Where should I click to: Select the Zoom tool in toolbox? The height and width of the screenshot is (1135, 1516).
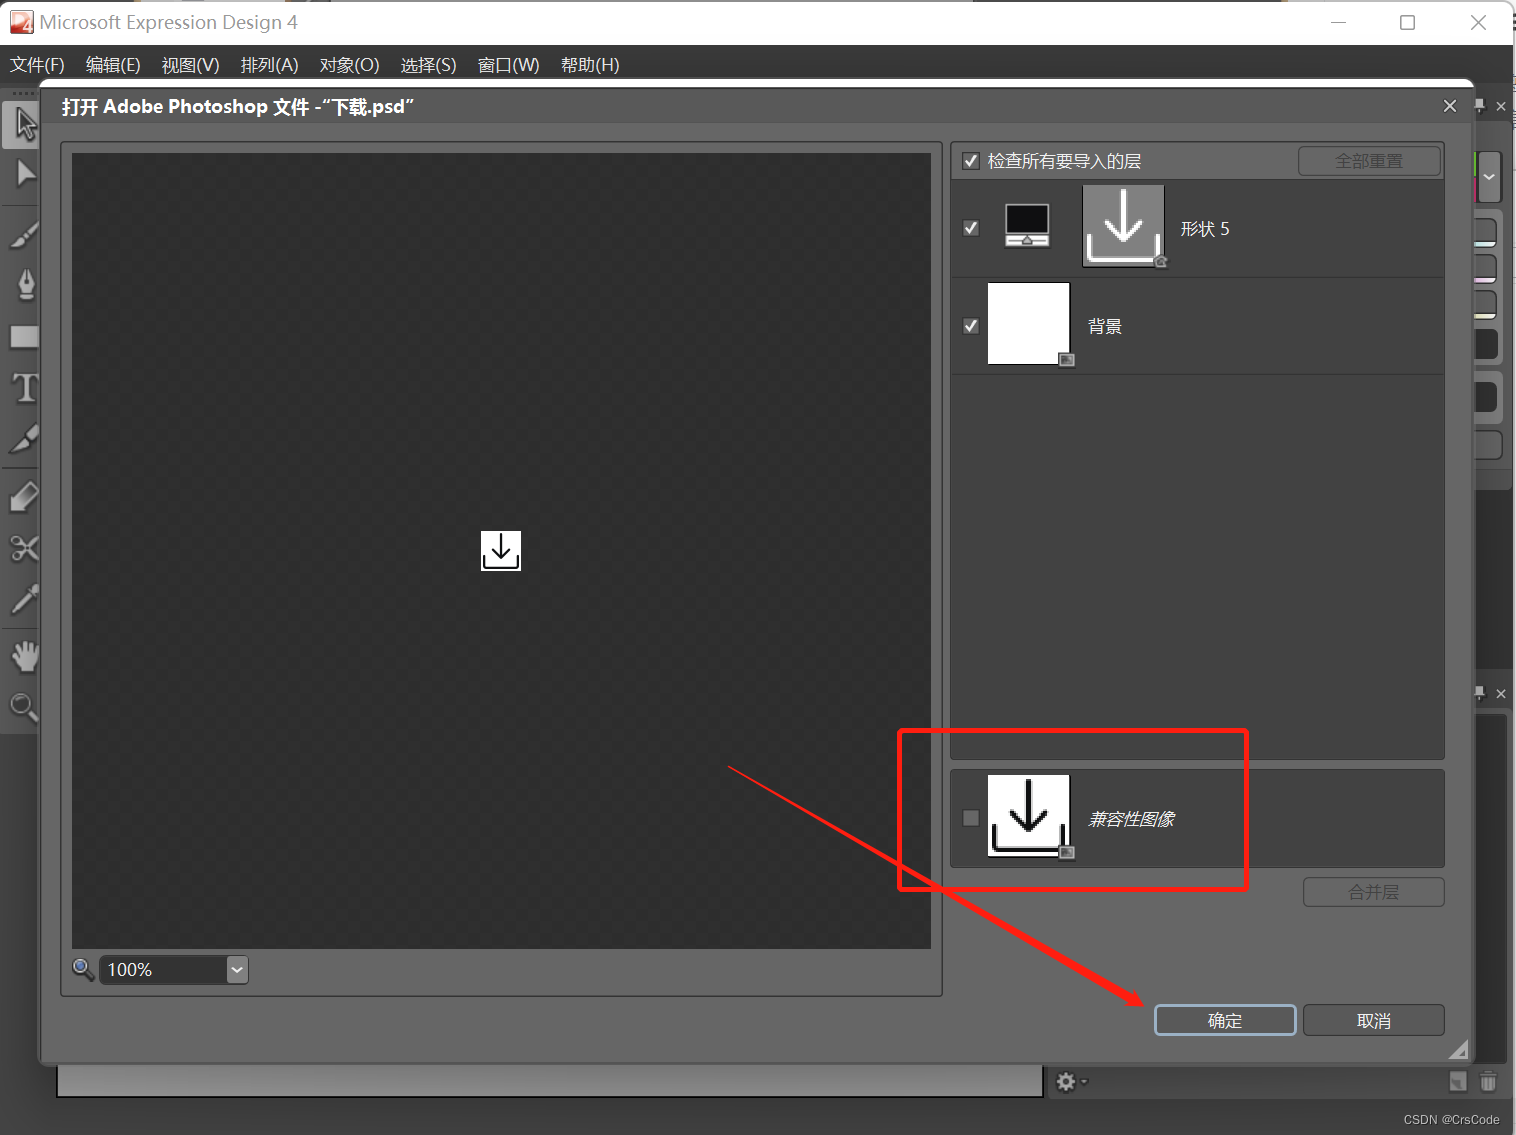[x=23, y=707]
